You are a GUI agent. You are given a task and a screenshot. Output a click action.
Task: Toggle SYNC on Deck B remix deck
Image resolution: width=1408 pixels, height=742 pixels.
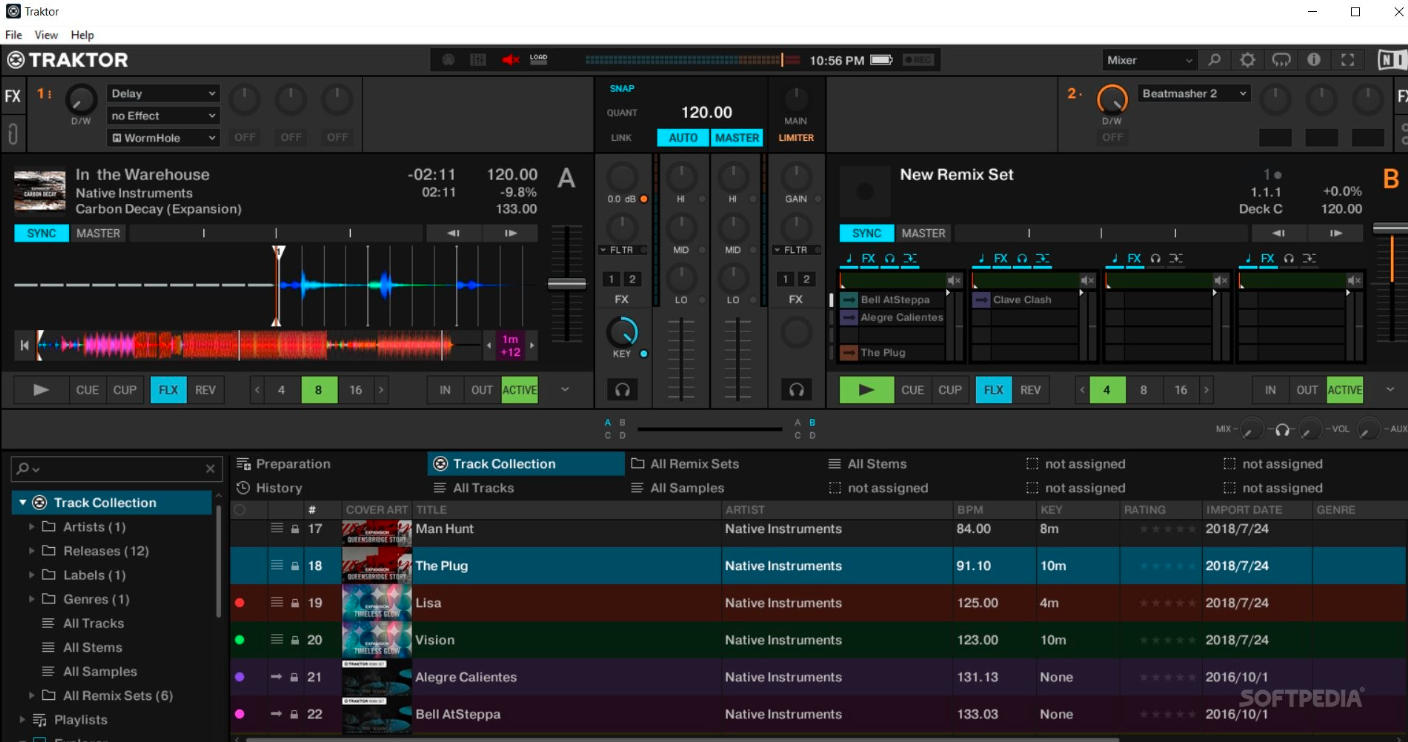[x=867, y=233]
